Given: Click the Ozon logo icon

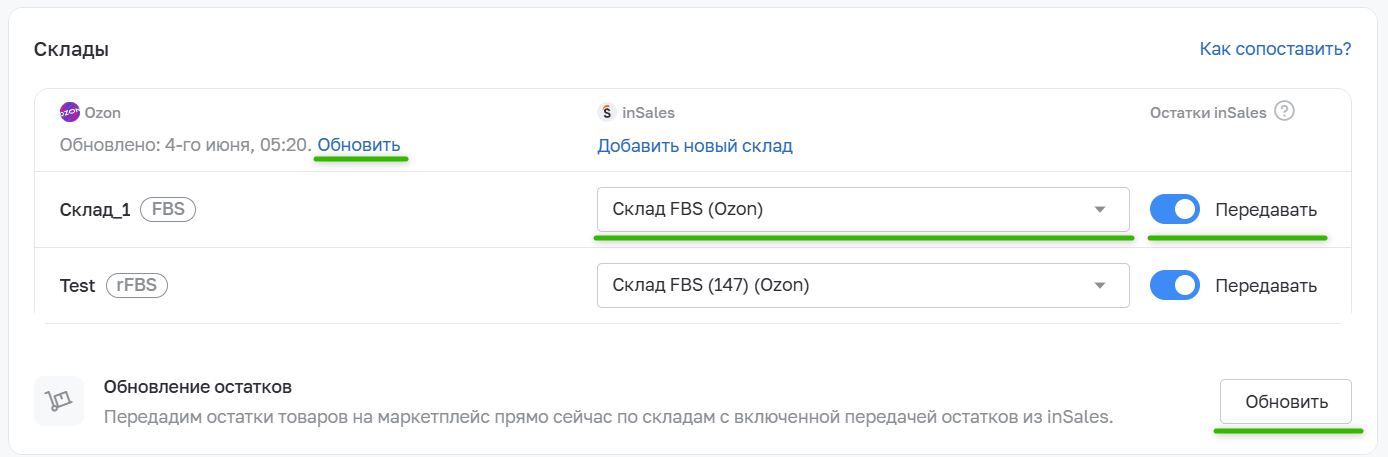Looking at the screenshot, I should 69,112.
